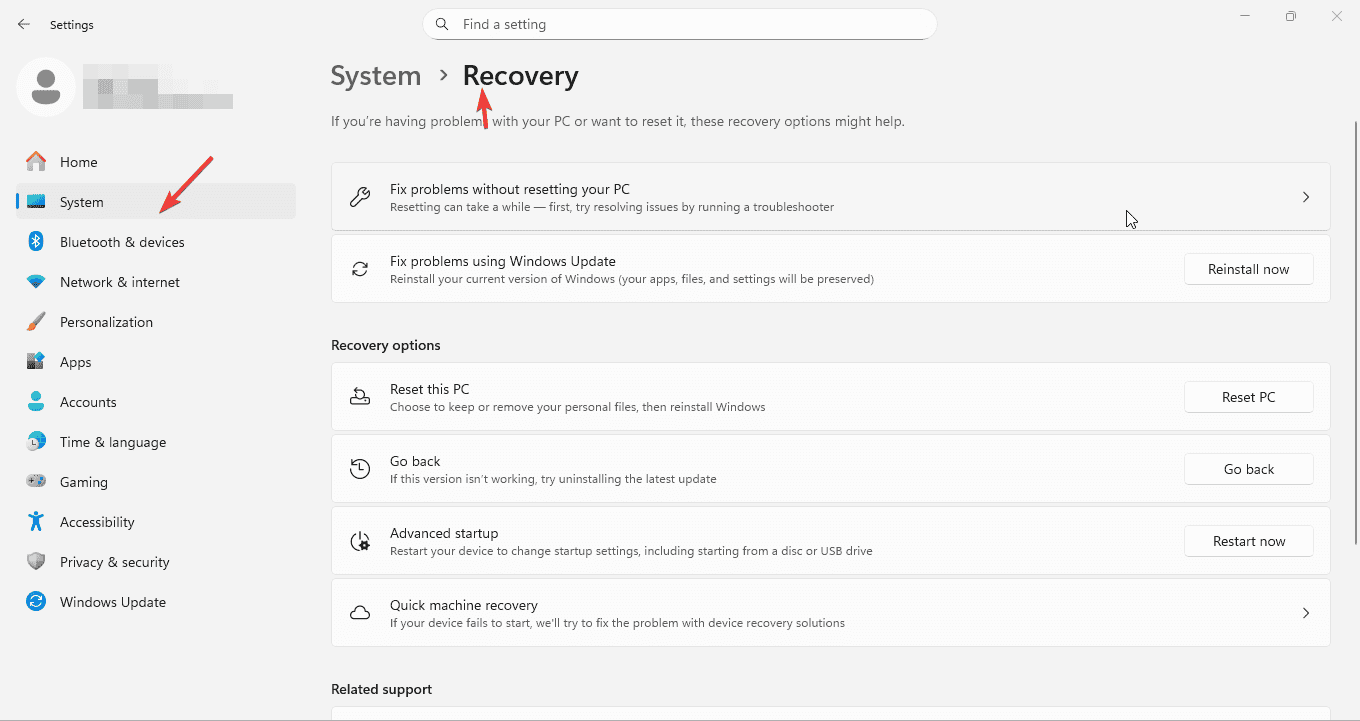The height and width of the screenshot is (721, 1360).
Task: Click the Bluetooth icon in sidebar
Action: [36, 242]
